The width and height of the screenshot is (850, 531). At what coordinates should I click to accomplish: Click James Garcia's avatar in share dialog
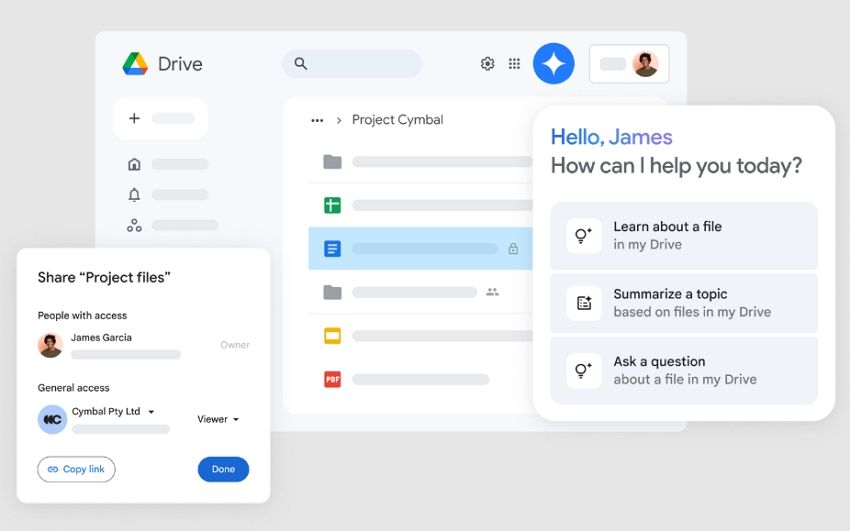[x=50, y=345]
